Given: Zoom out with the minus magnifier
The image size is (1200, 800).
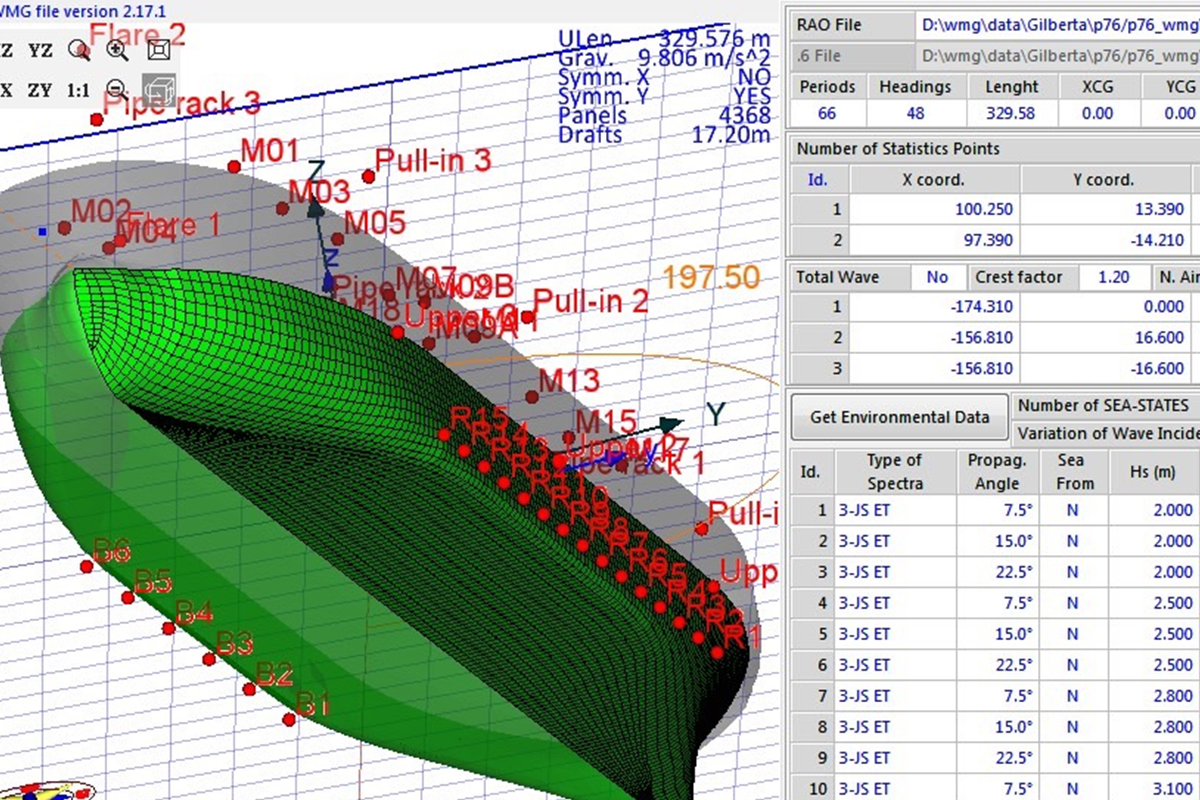Looking at the screenshot, I should click(116, 89).
